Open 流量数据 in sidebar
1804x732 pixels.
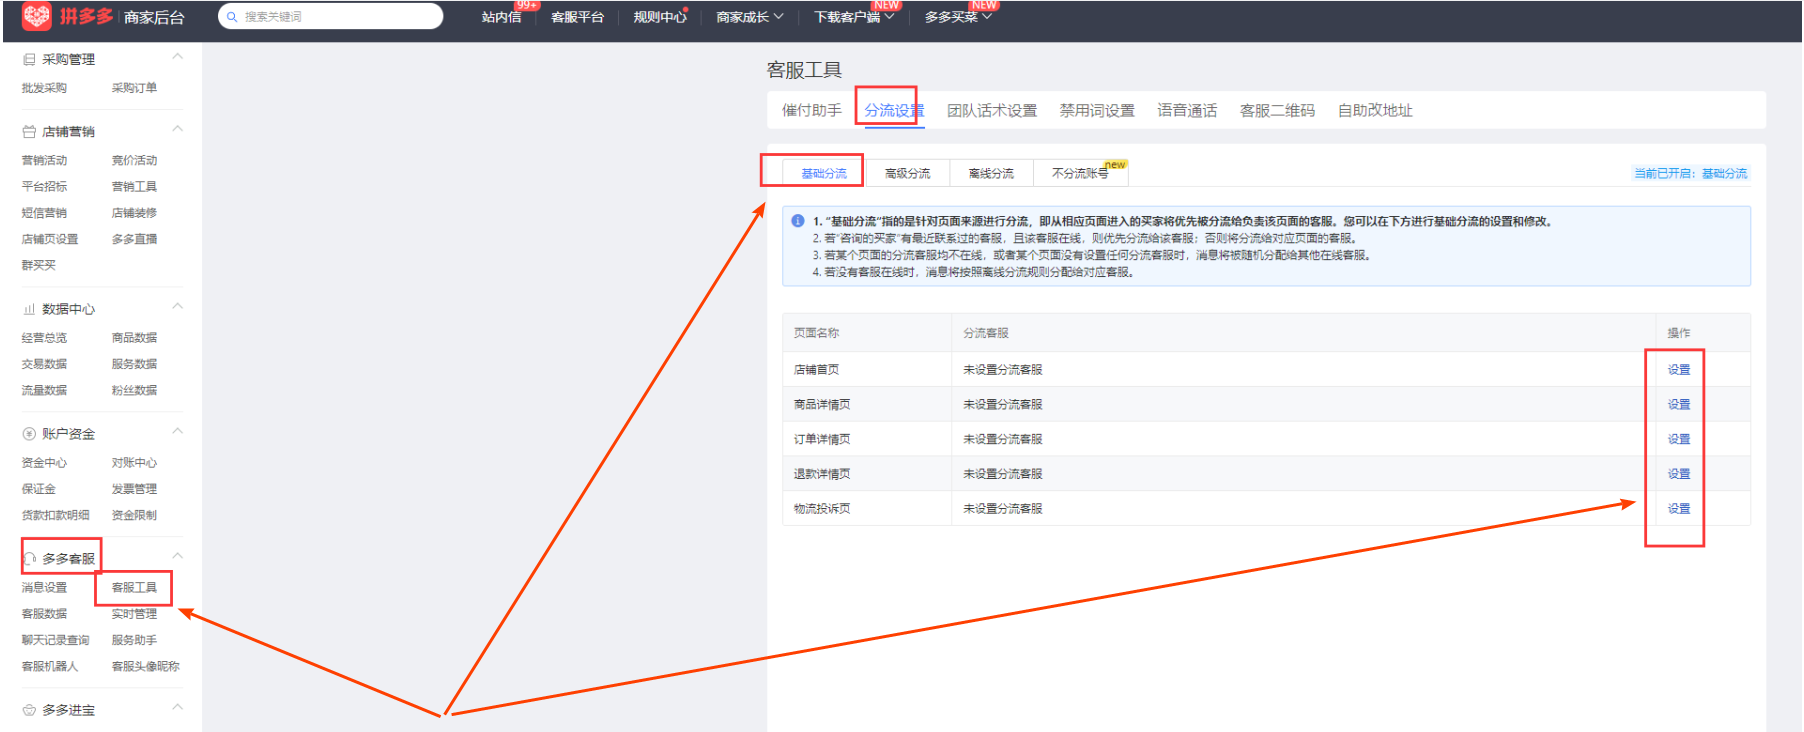point(44,391)
